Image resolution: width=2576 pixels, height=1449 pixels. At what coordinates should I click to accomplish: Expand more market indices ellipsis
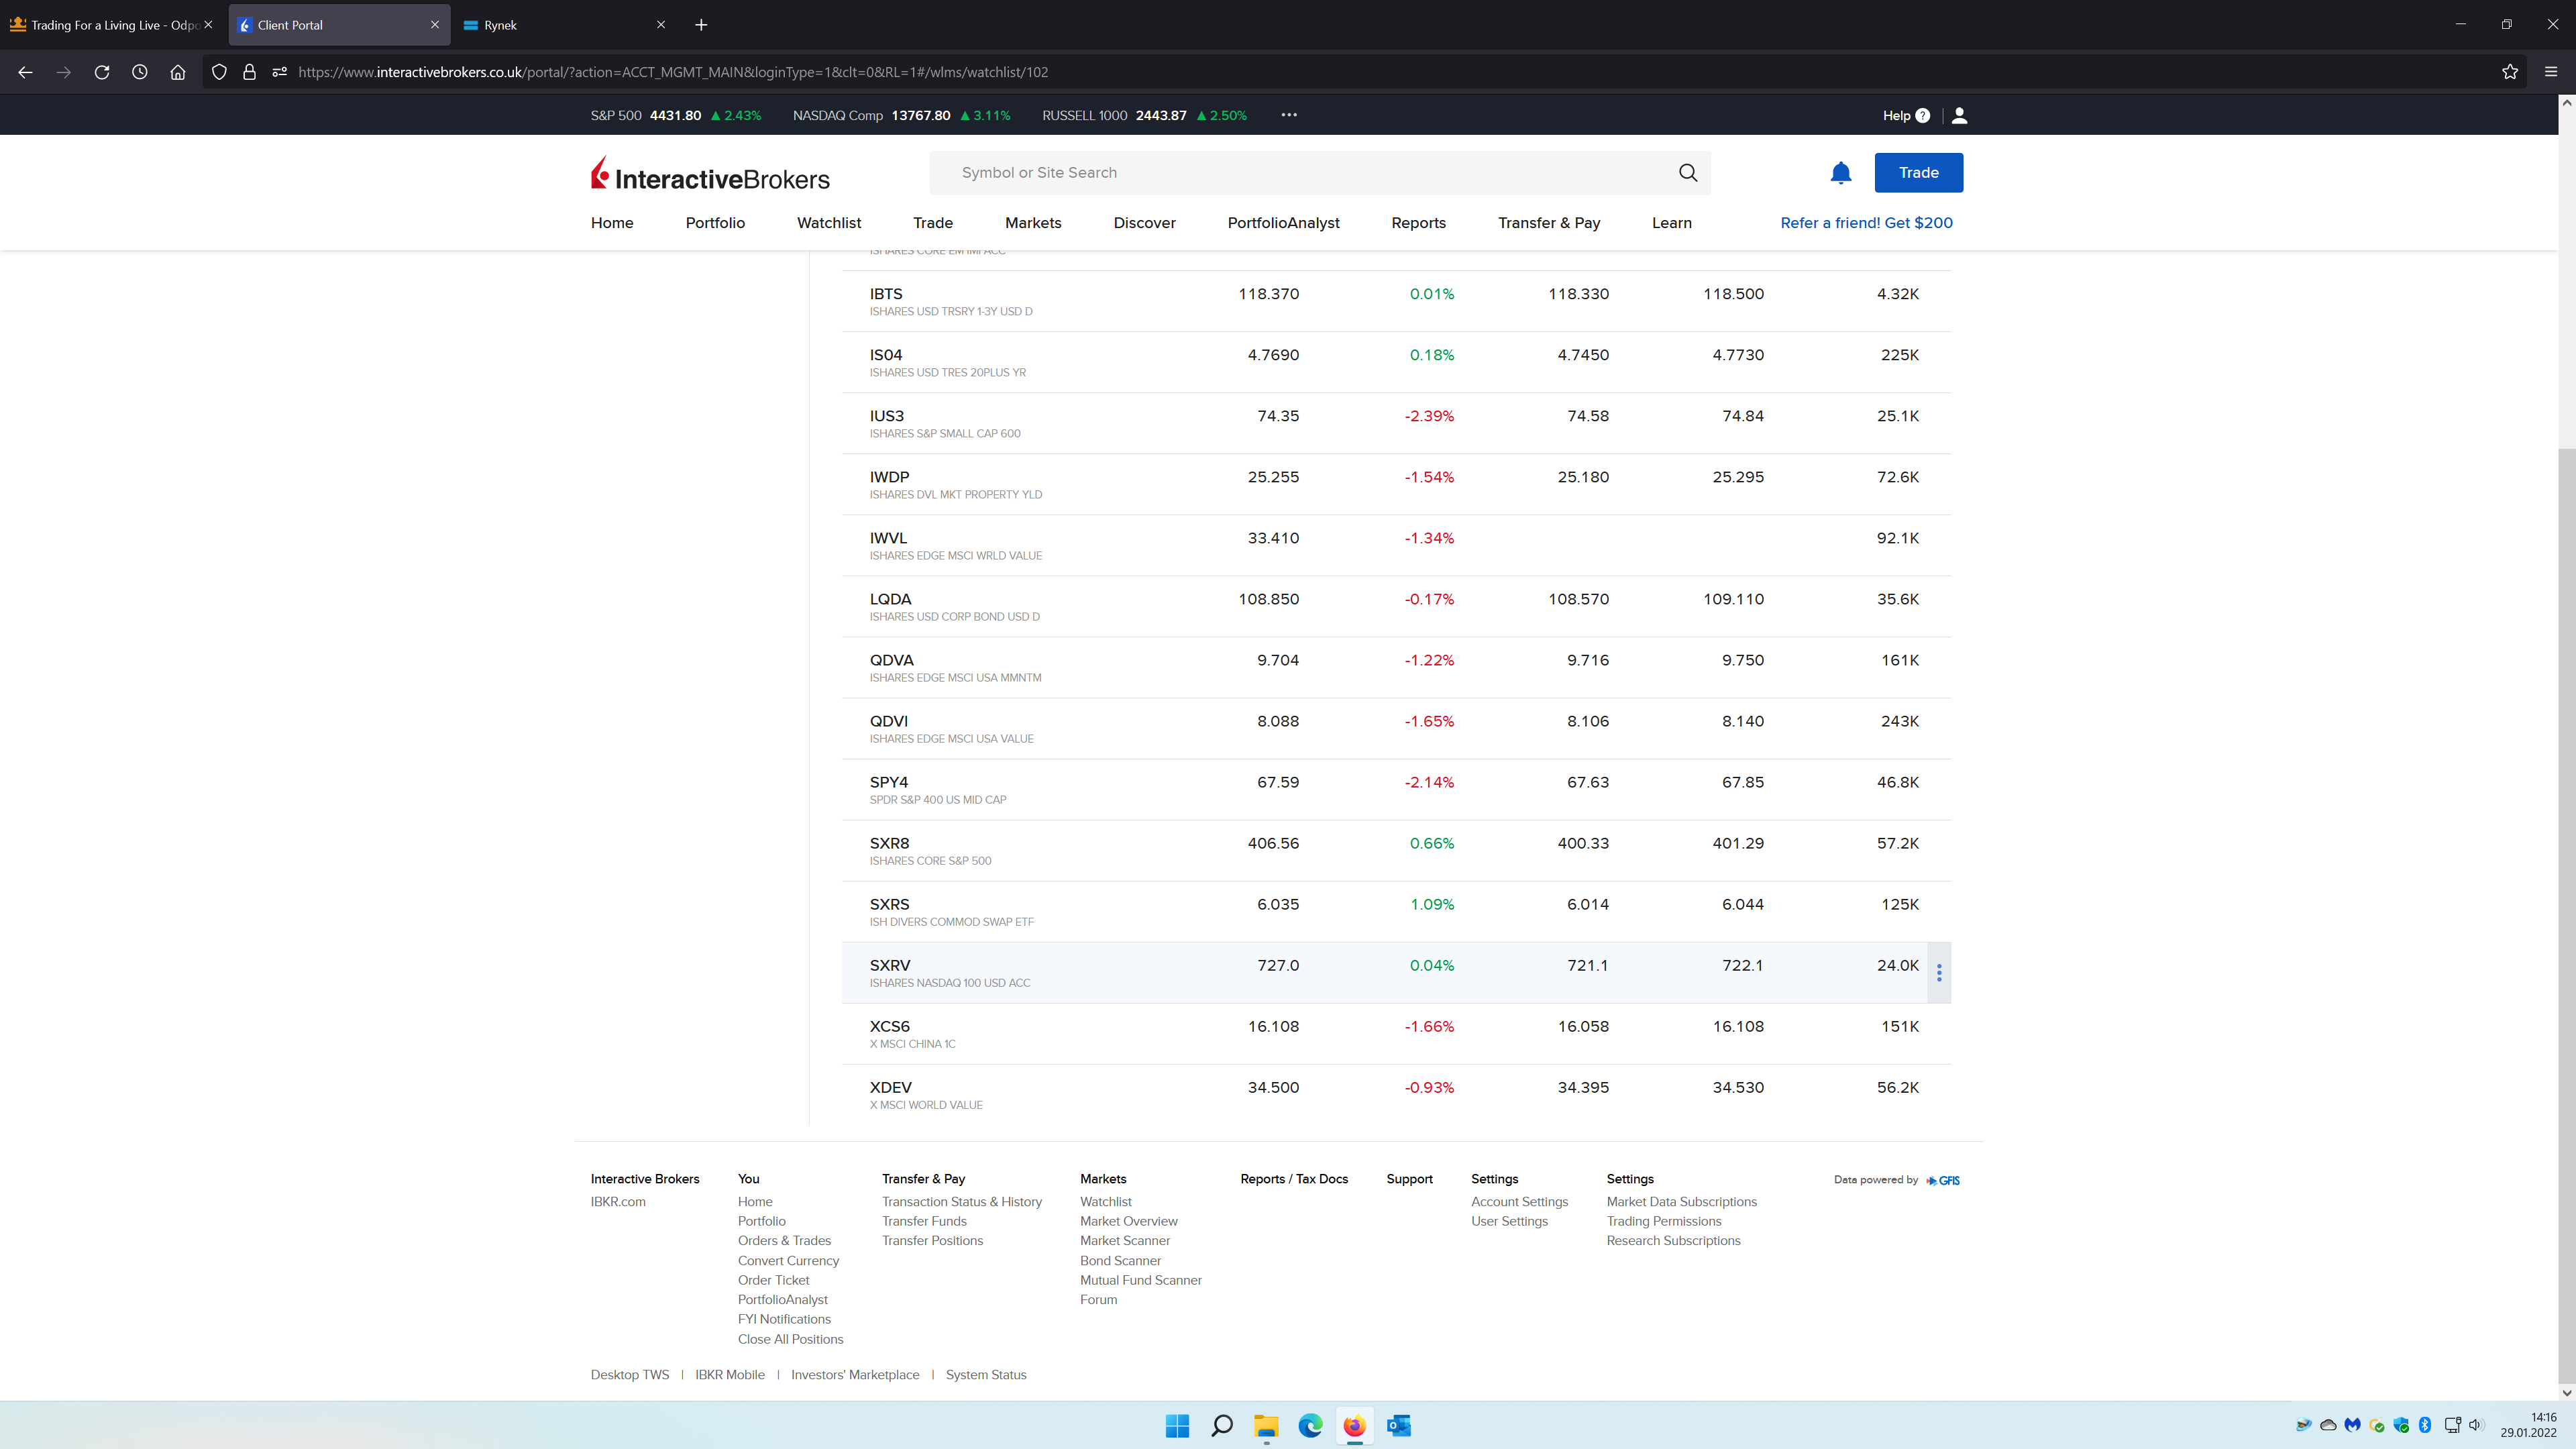click(x=1289, y=115)
